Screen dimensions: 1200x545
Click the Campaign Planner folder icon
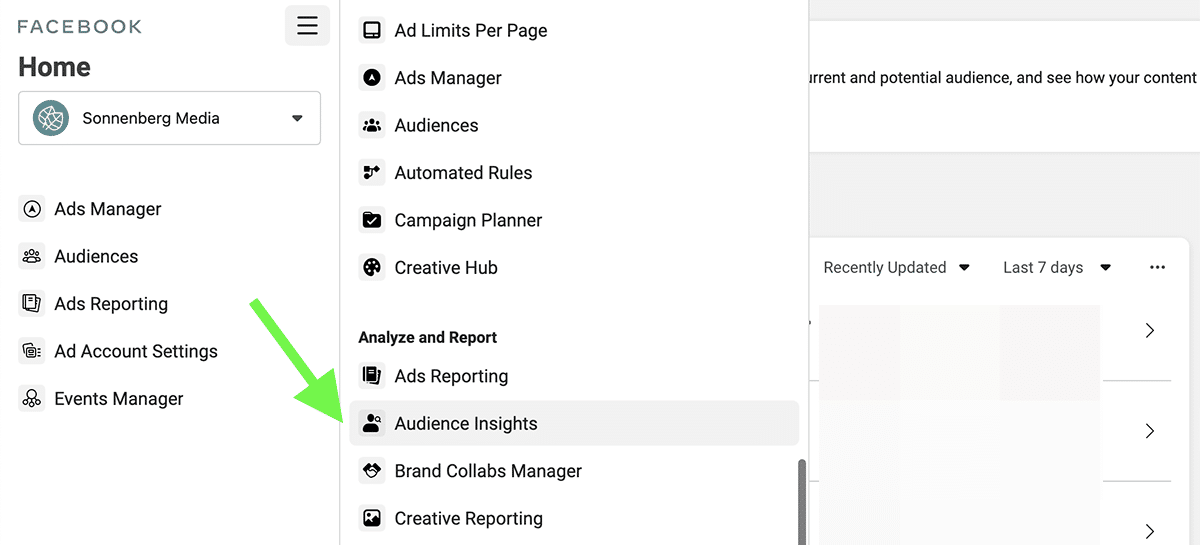tap(372, 220)
